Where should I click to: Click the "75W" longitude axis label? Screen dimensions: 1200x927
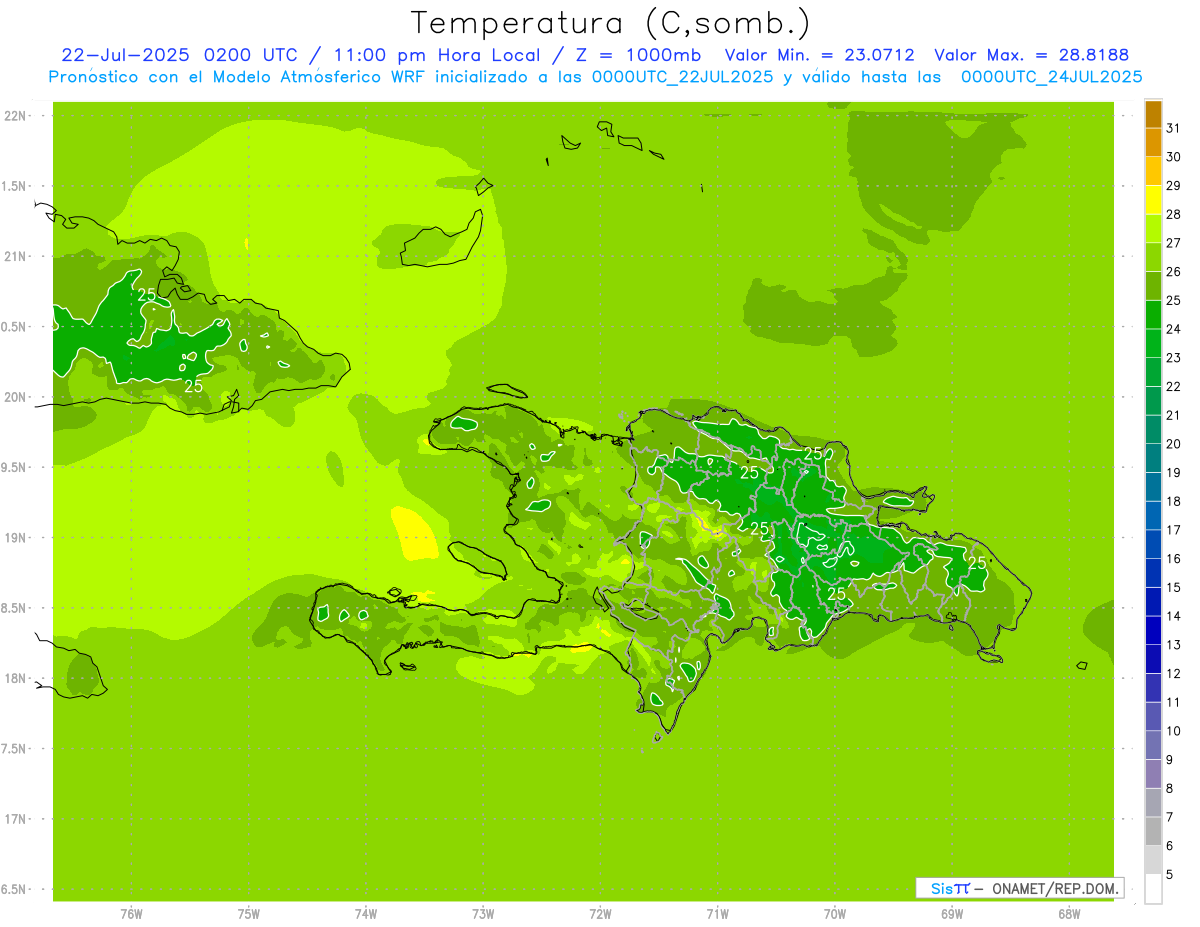tap(249, 913)
